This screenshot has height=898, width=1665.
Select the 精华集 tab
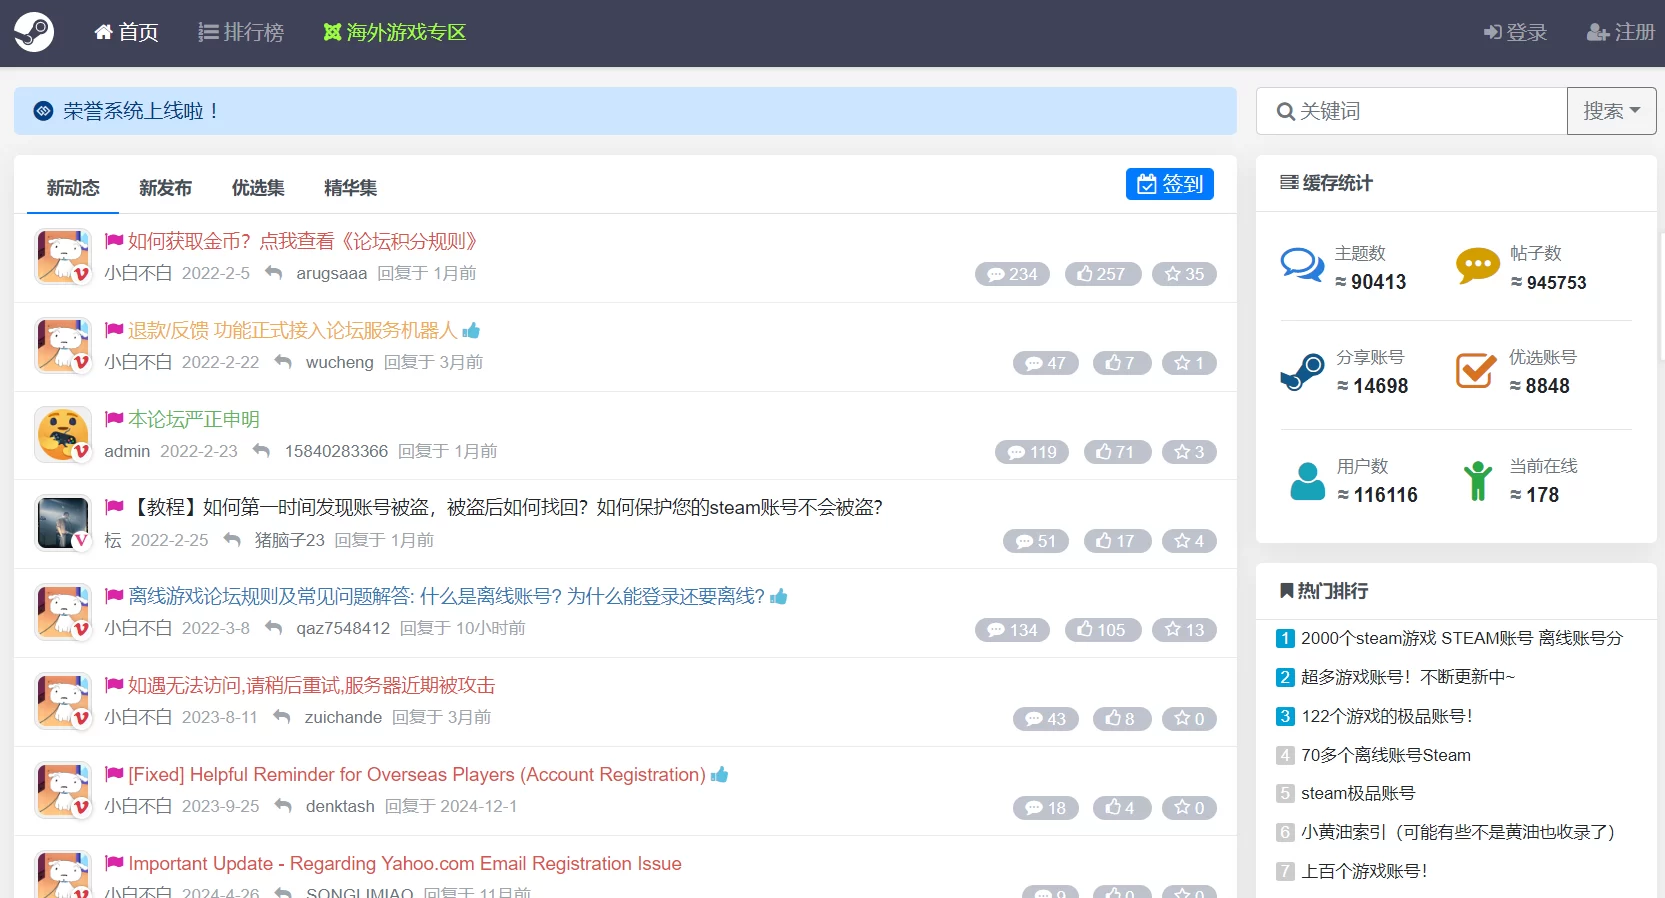[350, 188]
